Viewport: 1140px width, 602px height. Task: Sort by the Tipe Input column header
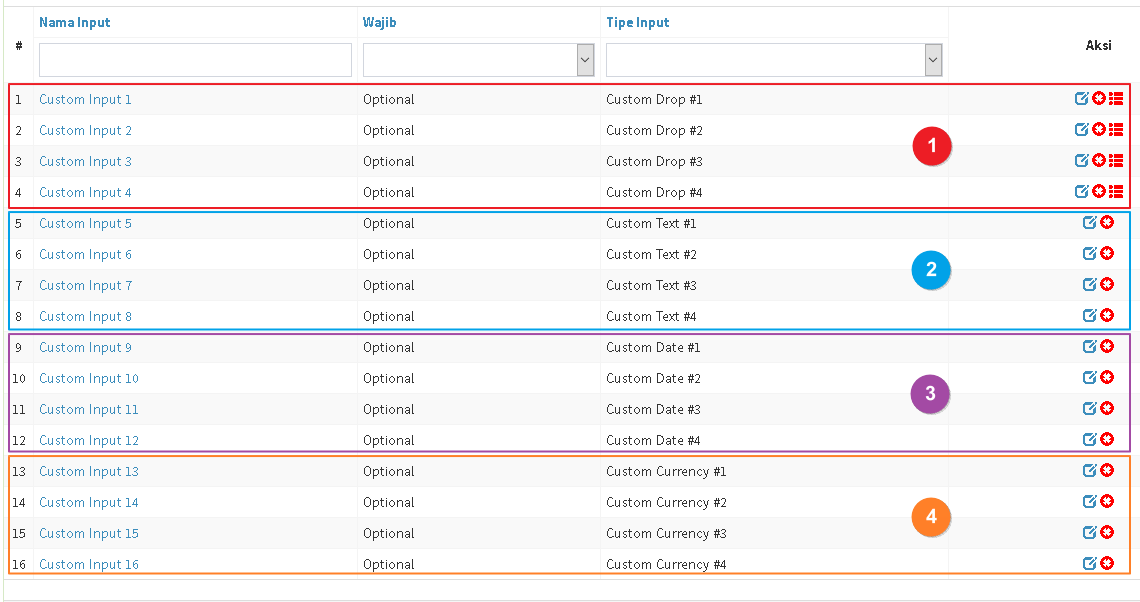click(637, 22)
